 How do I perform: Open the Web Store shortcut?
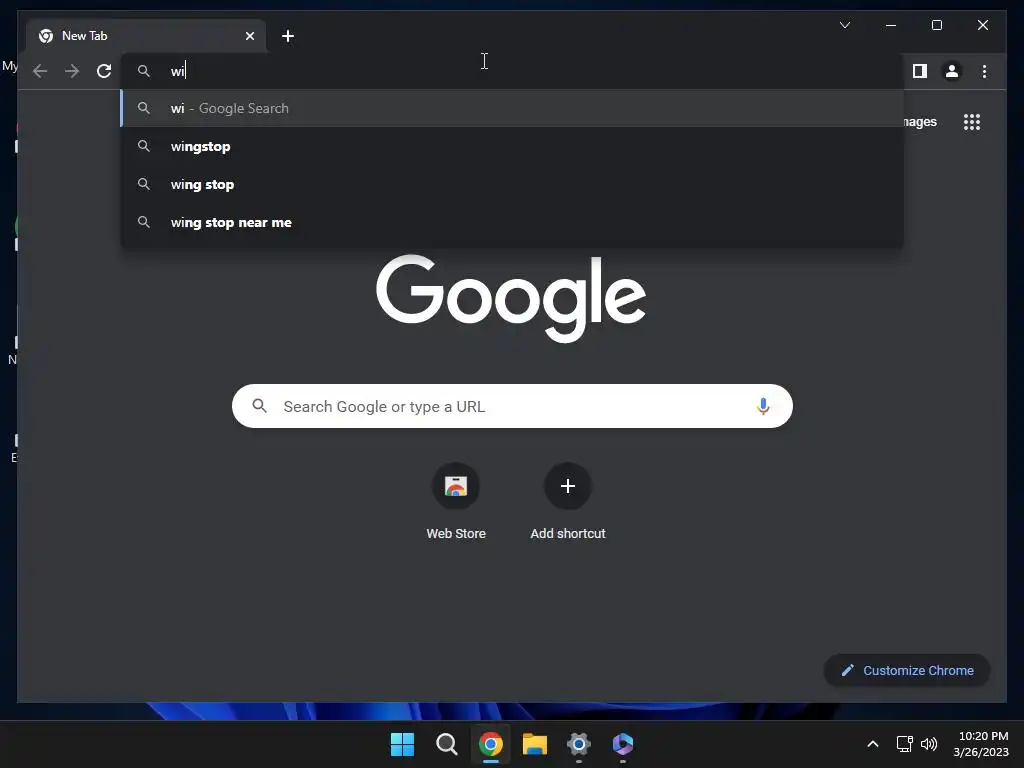(456, 502)
